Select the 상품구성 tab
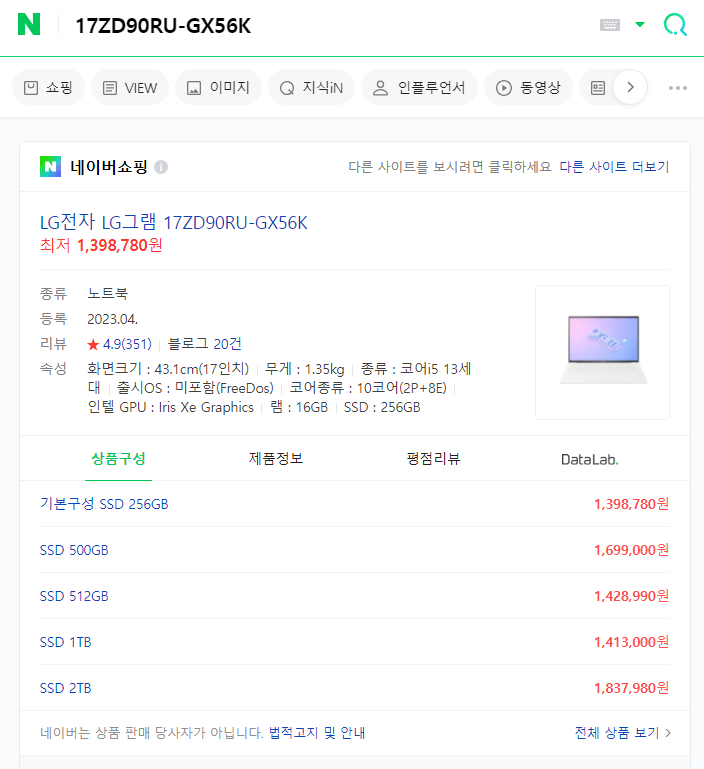704x769 pixels. pyautogui.click(x=118, y=459)
